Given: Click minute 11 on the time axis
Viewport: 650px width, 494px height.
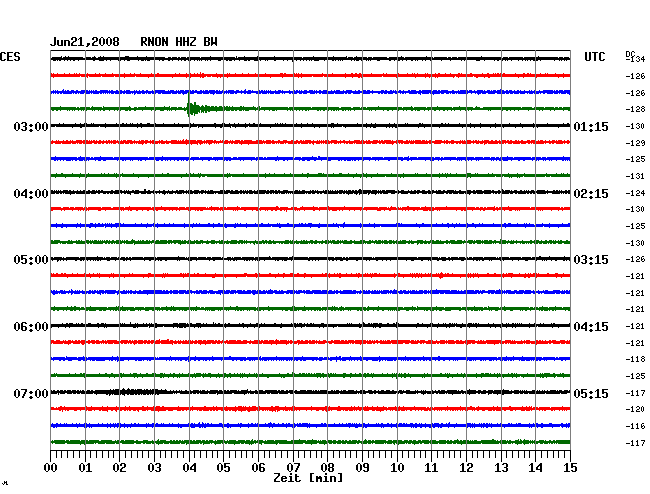Looking at the screenshot, I should [431, 467].
